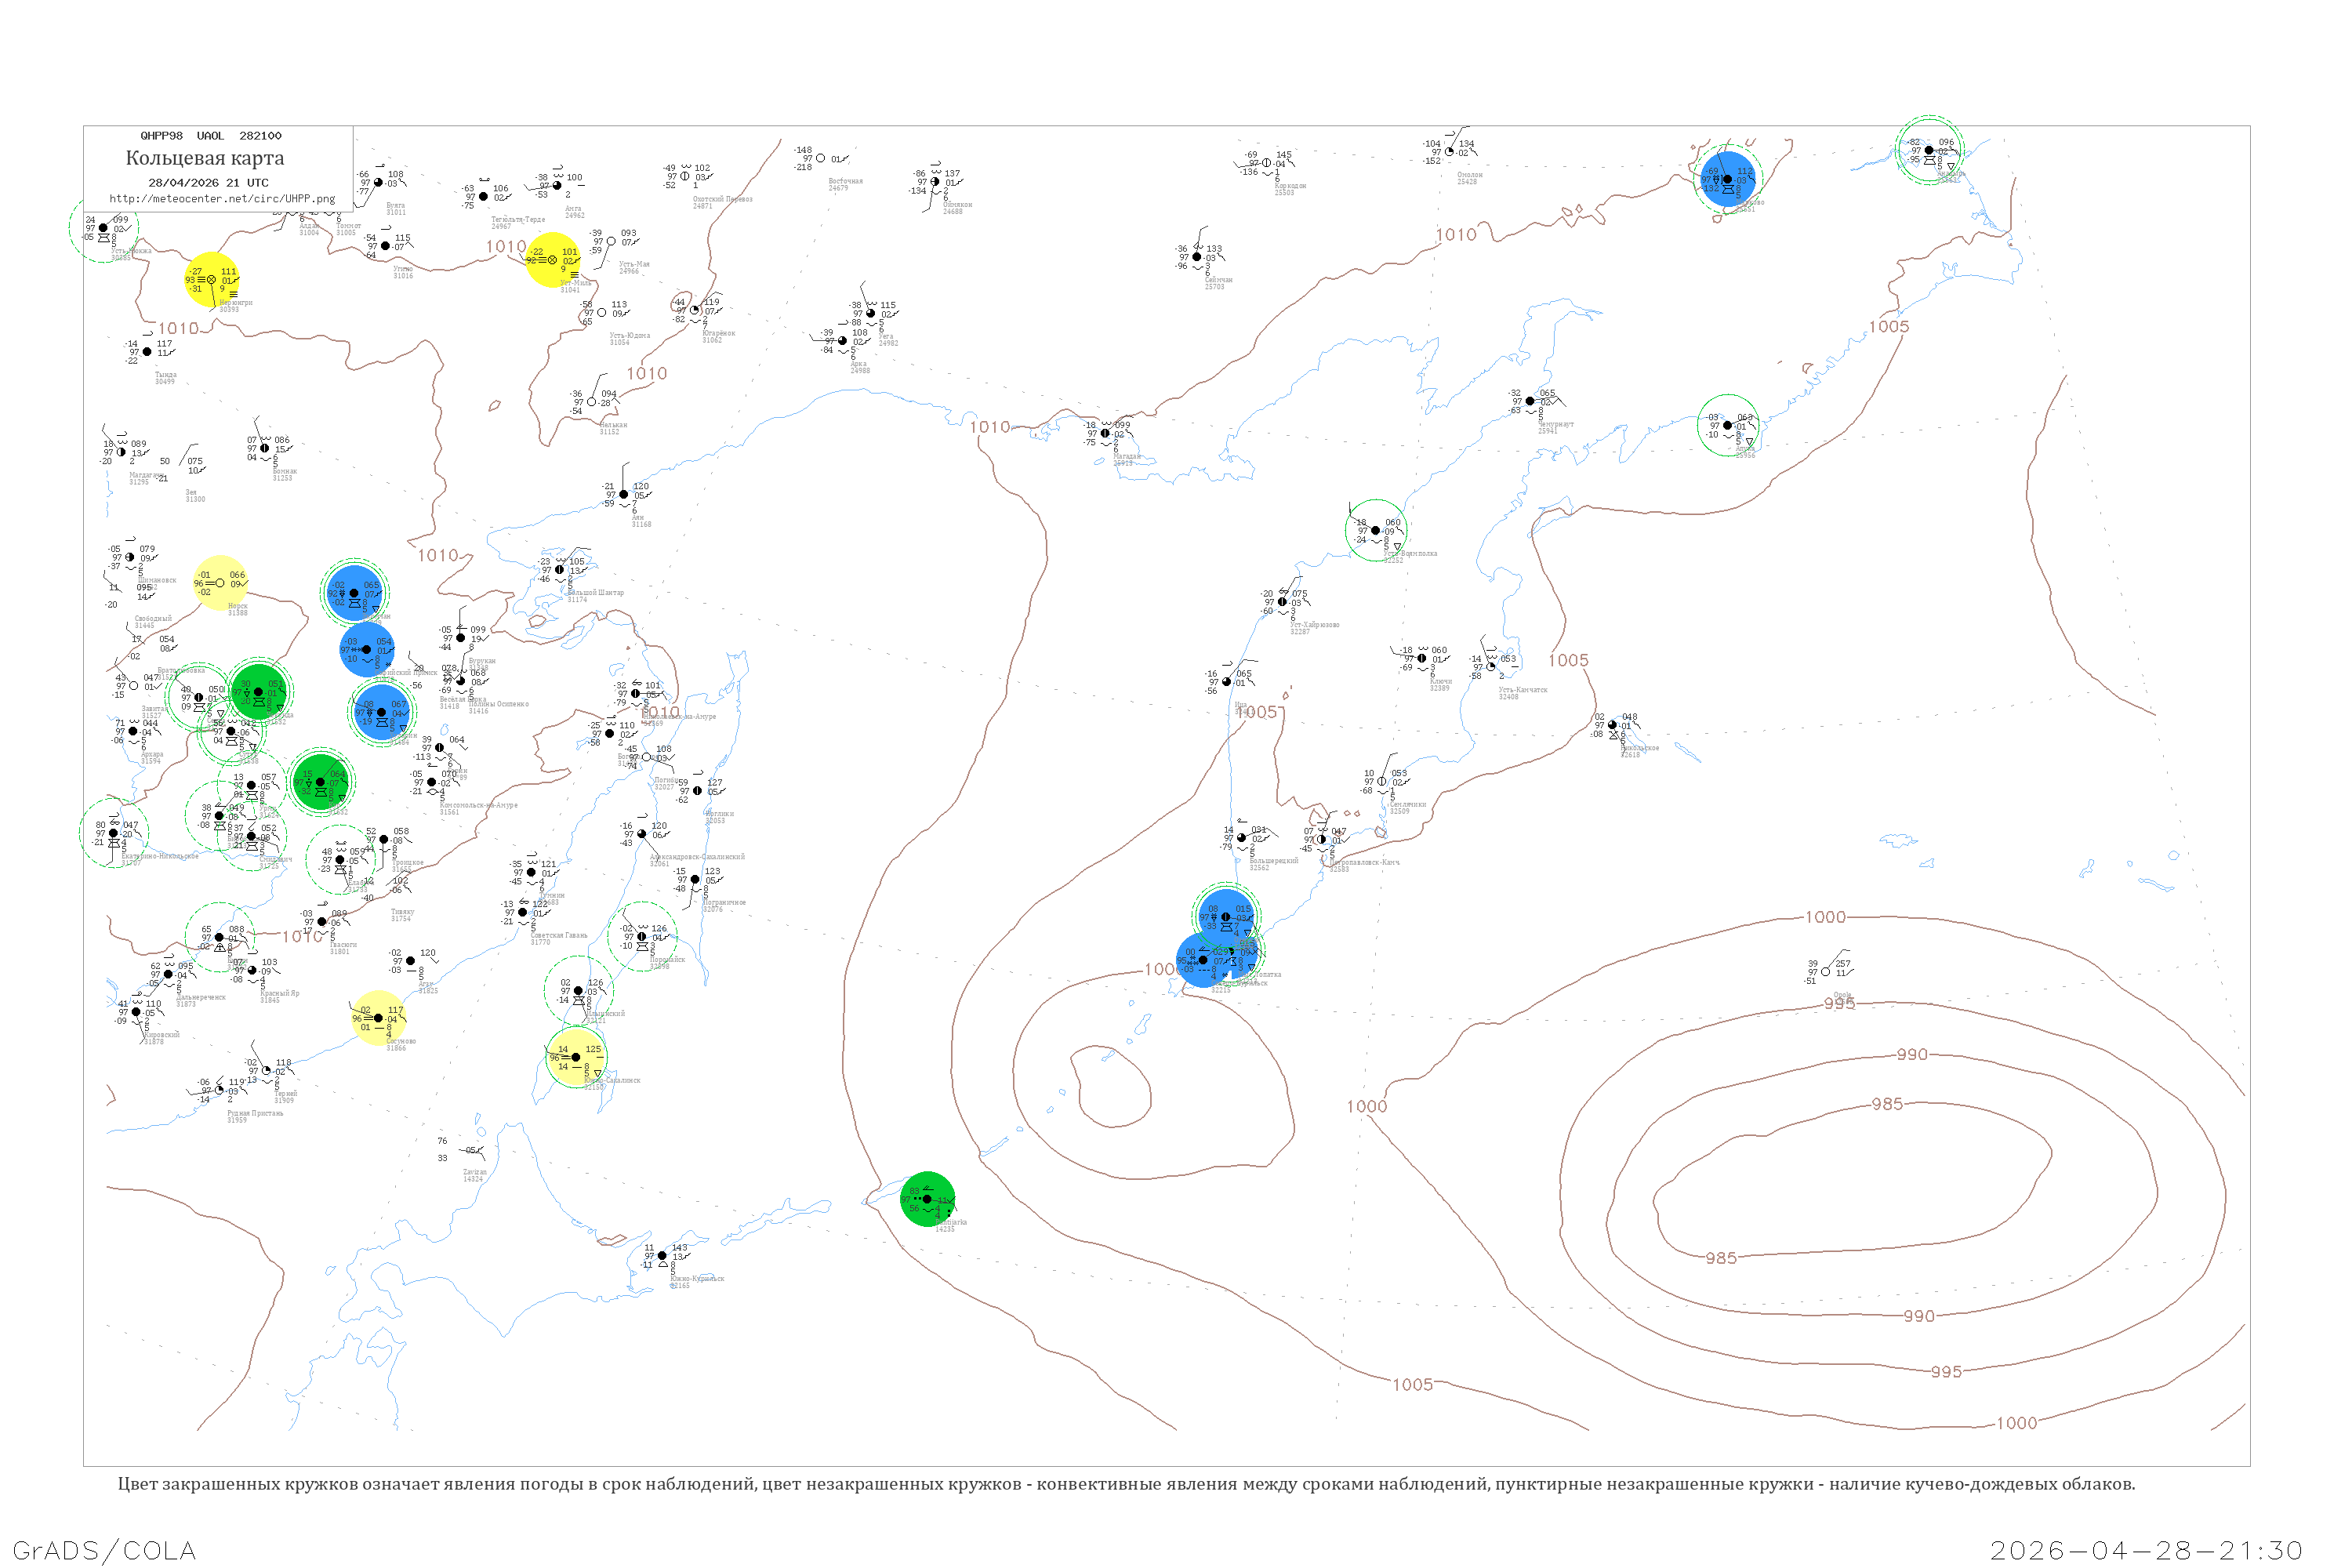Screen dimensions: 2352x1568
Task: Click the pale yellow circle at Сосуново
Action: (x=378, y=1018)
